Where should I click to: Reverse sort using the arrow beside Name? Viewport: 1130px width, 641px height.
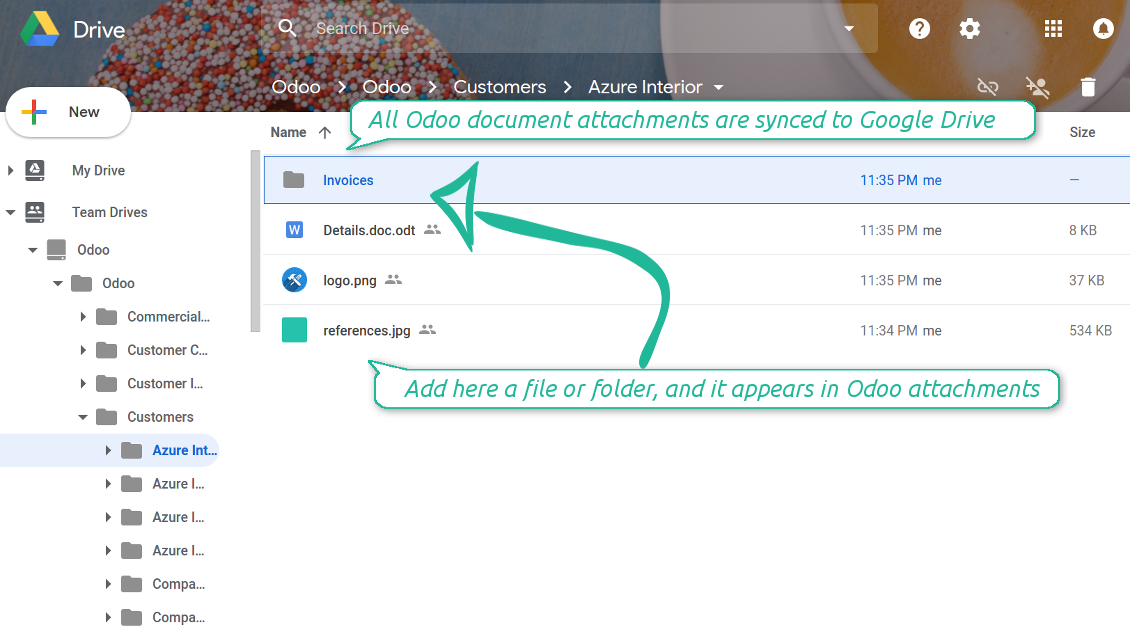[x=325, y=133]
